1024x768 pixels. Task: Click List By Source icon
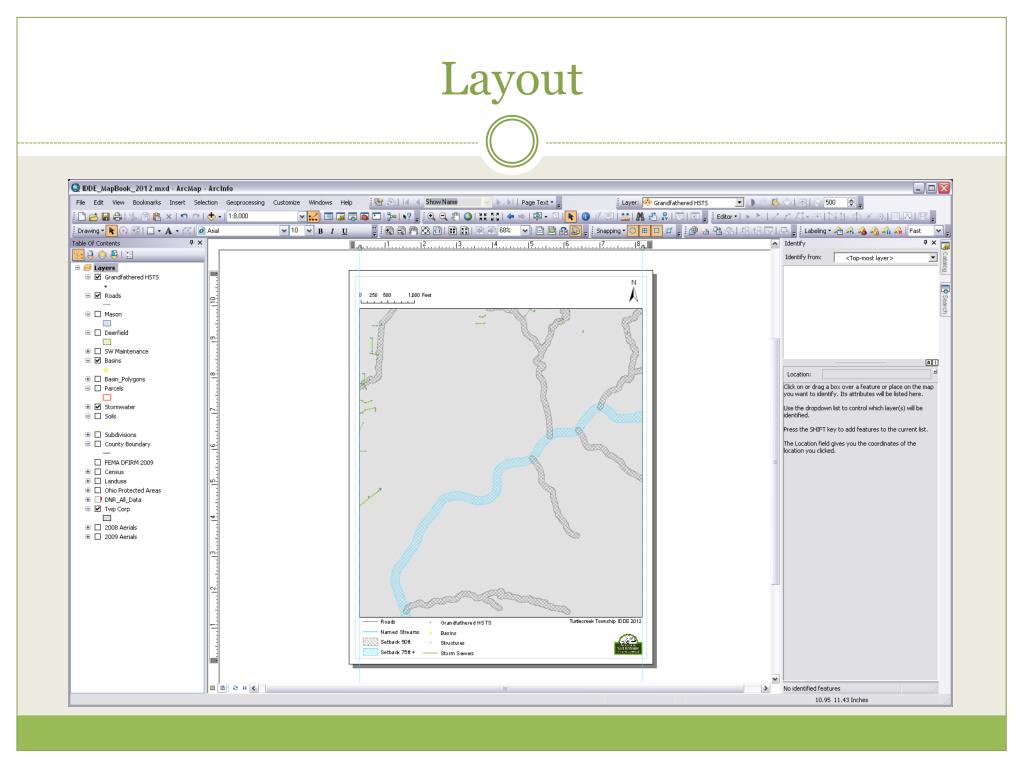click(90, 255)
